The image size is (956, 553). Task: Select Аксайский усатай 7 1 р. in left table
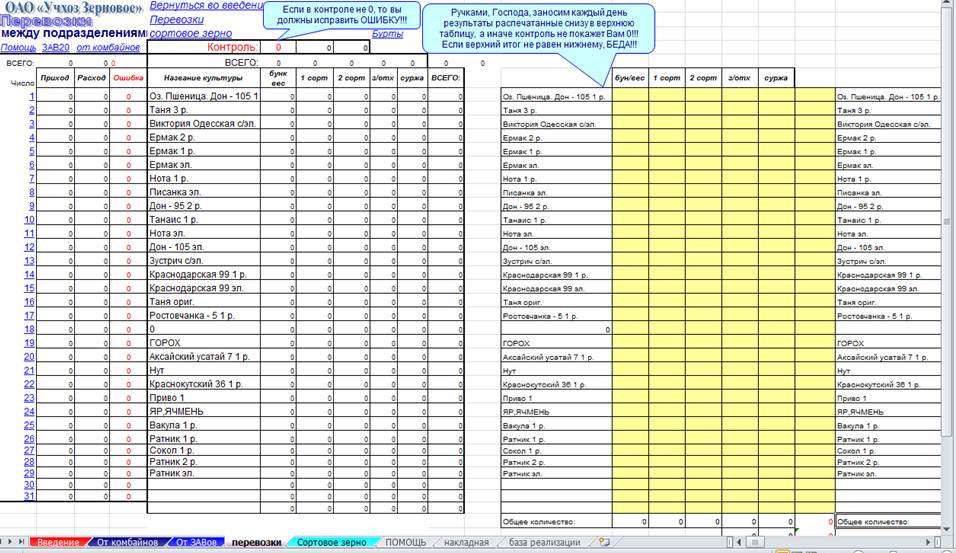click(x=204, y=356)
